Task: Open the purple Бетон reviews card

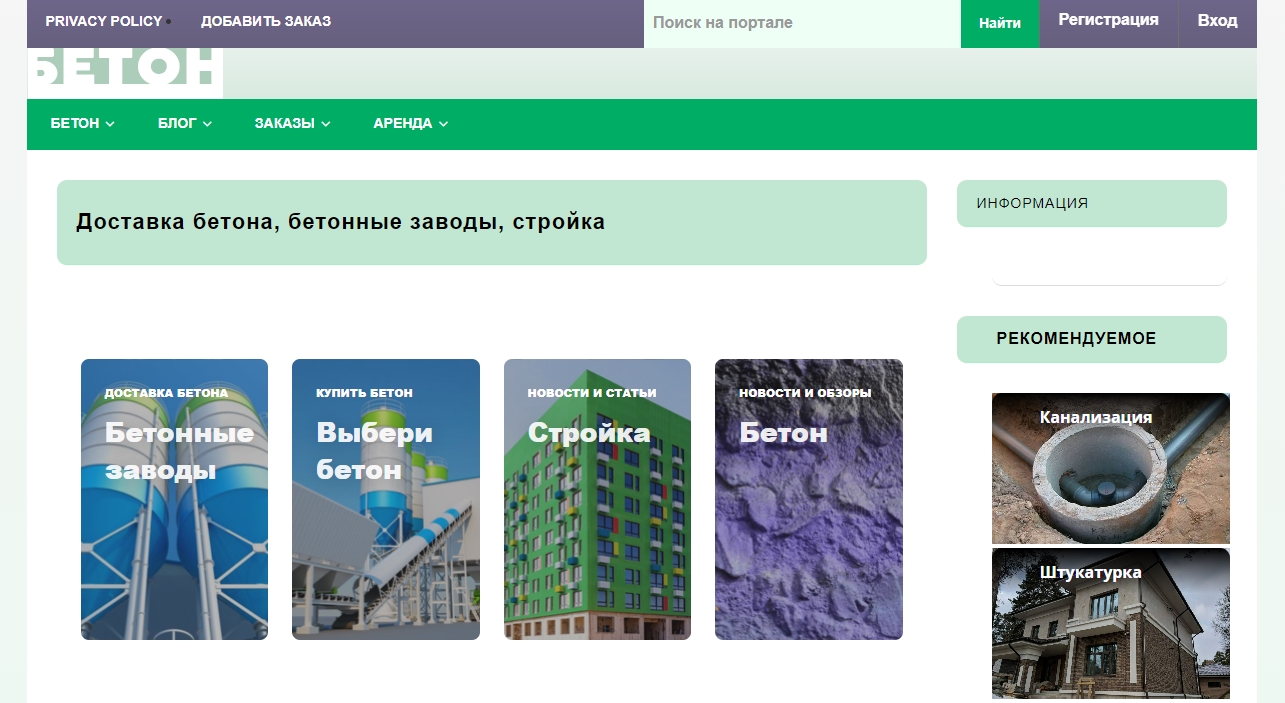Action: tap(809, 499)
